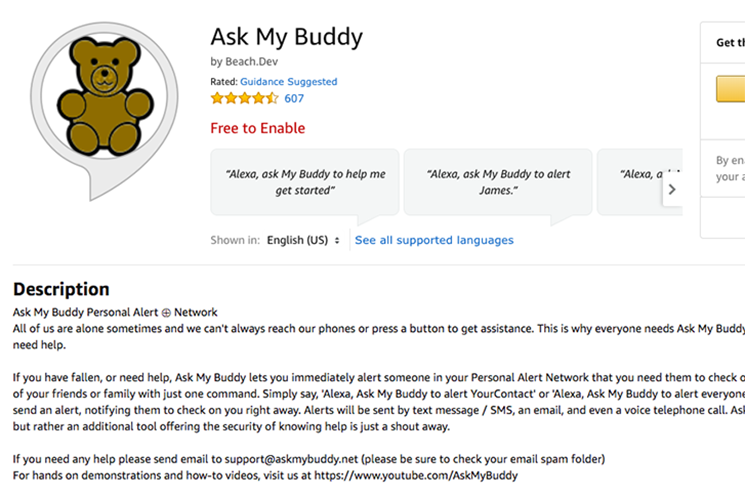
Task: Open the Guidance Suggested rating link
Action: (288, 82)
